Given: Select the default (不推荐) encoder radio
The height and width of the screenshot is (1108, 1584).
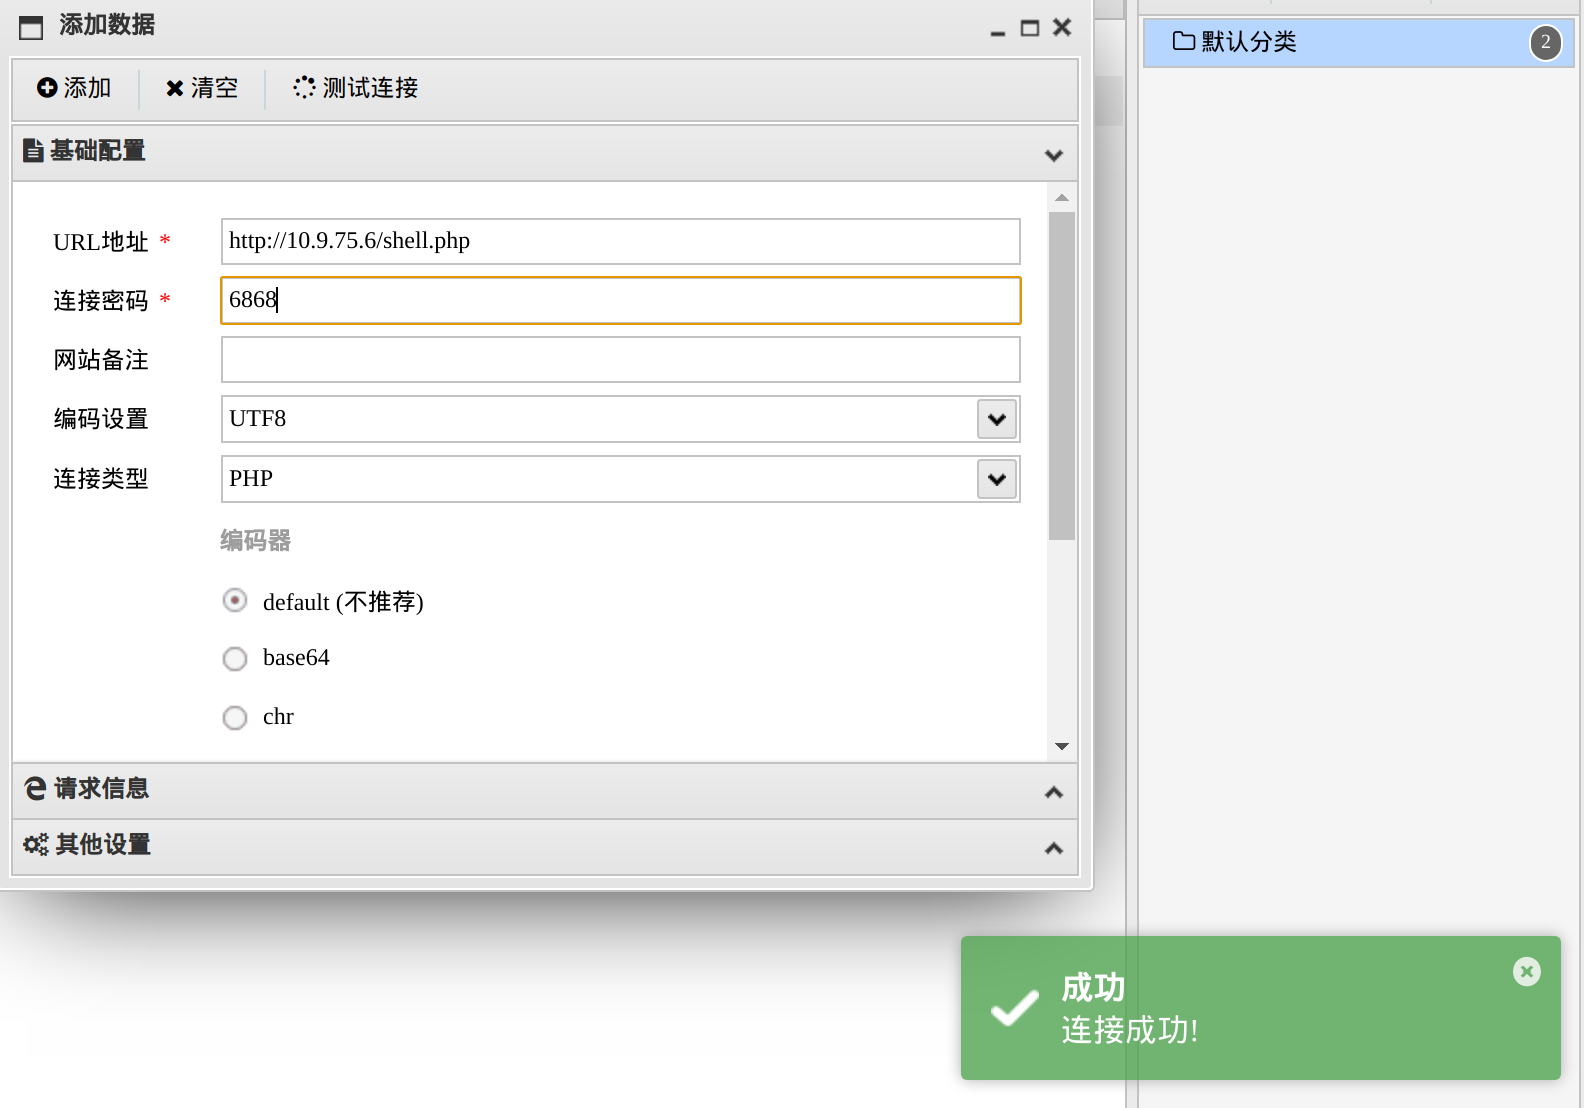Looking at the screenshot, I should [x=235, y=600].
